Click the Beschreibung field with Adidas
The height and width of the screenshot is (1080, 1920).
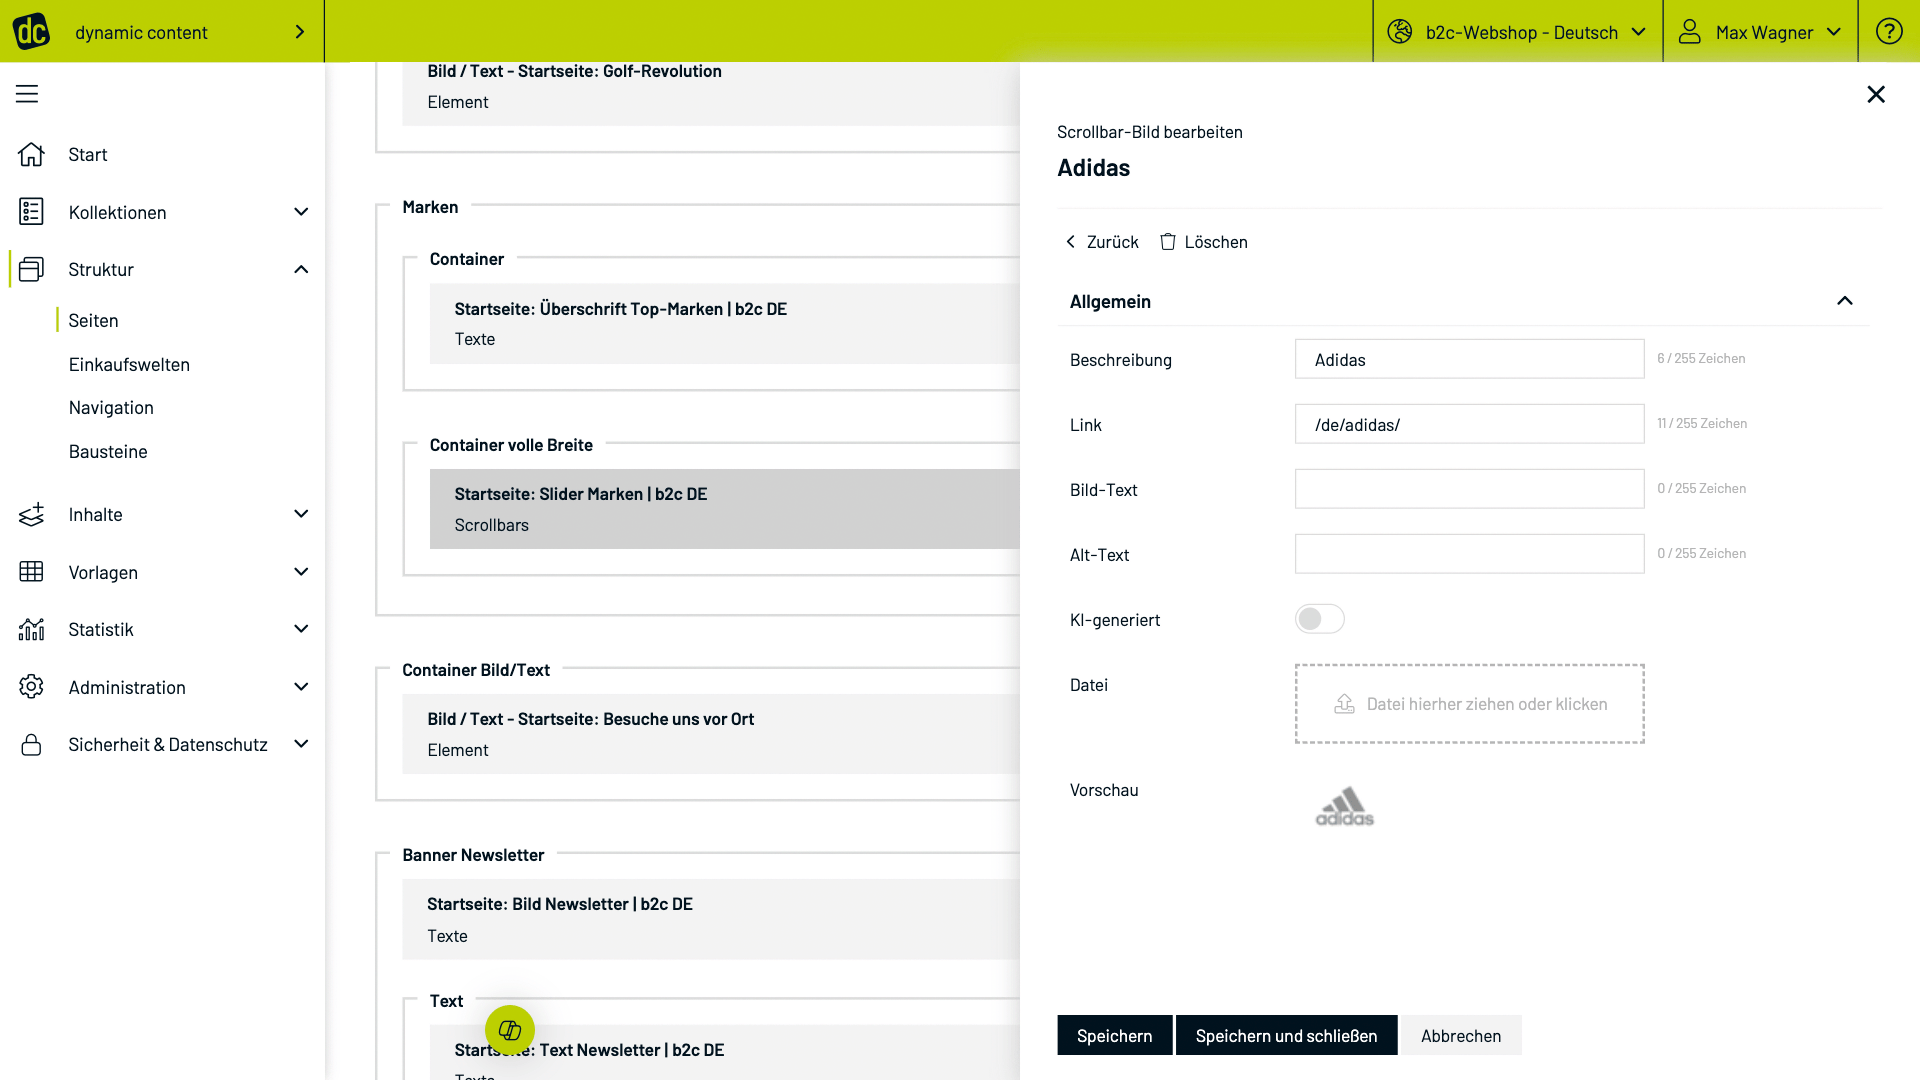point(1469,359)
